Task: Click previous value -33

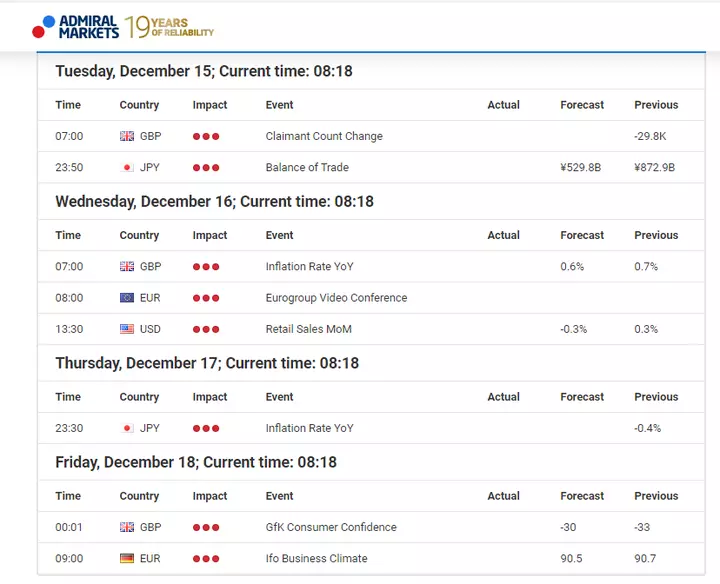Action: click(x=642, y=528)
